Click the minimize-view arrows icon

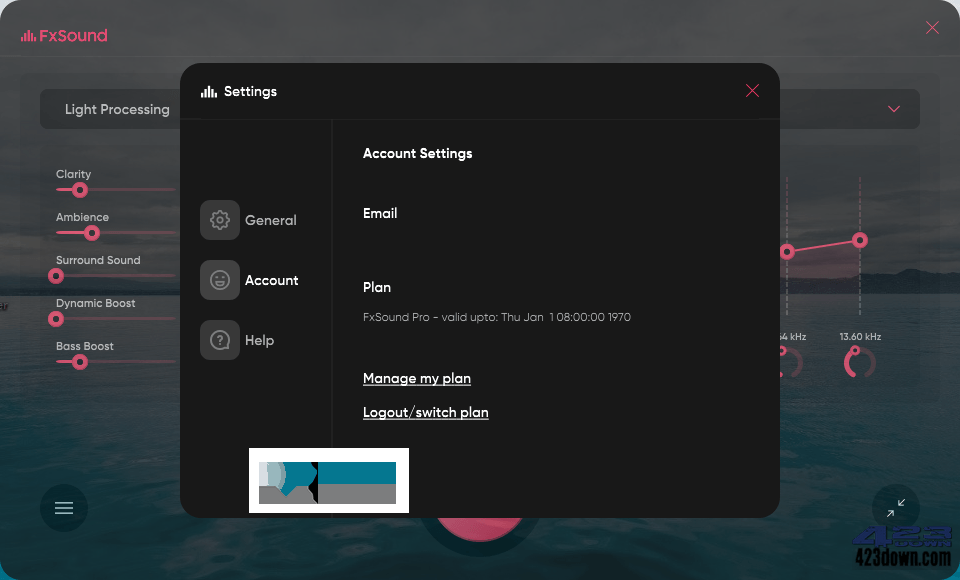tap(896, 508)
